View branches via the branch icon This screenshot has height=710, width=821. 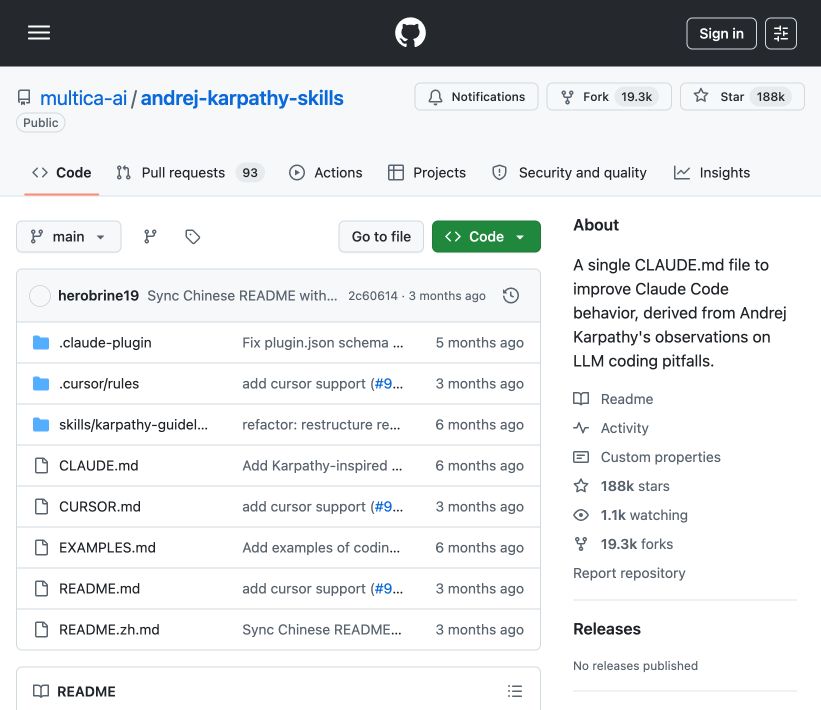[x=150, y=237]
